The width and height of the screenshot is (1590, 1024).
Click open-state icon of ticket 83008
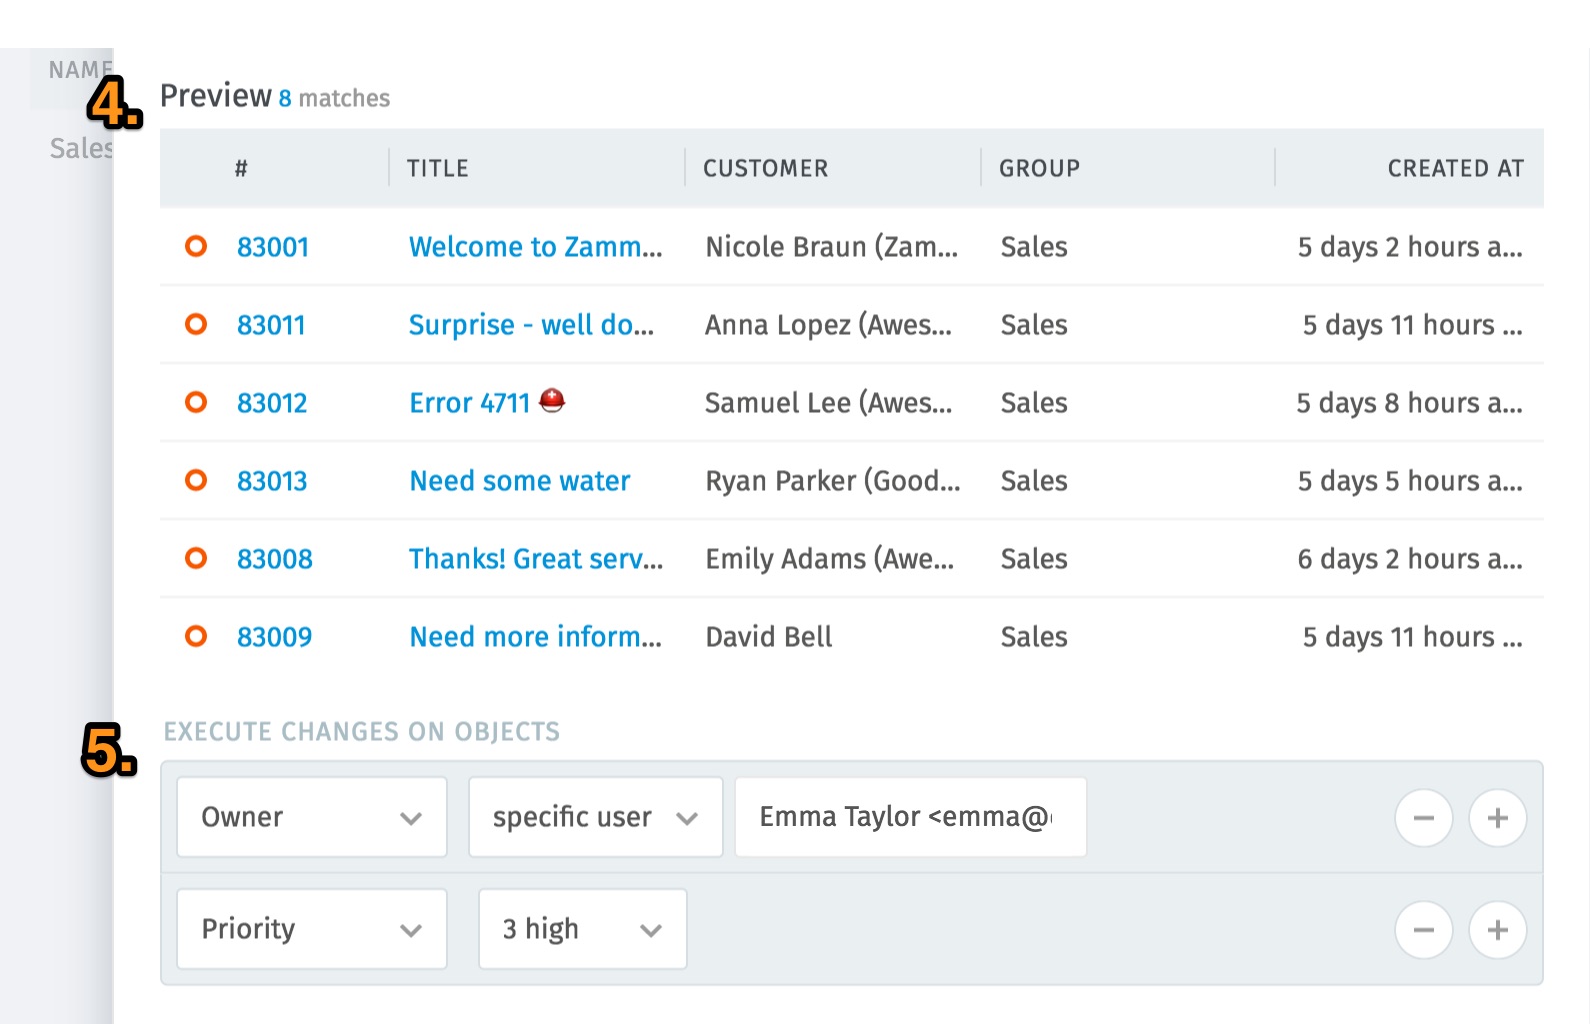tap(196, 558)
